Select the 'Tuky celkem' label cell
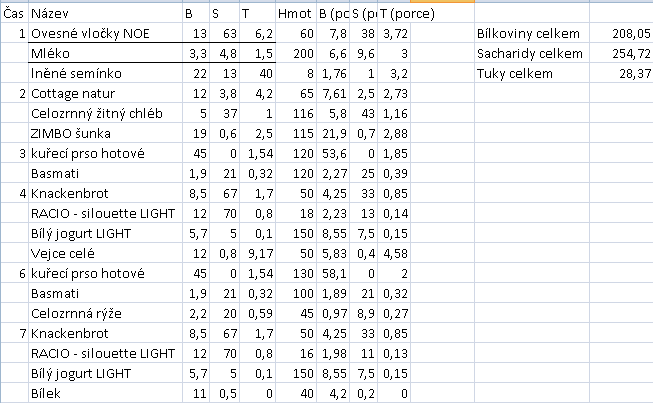The height and width of the screenshot is (403, 653). coord(532,73)
